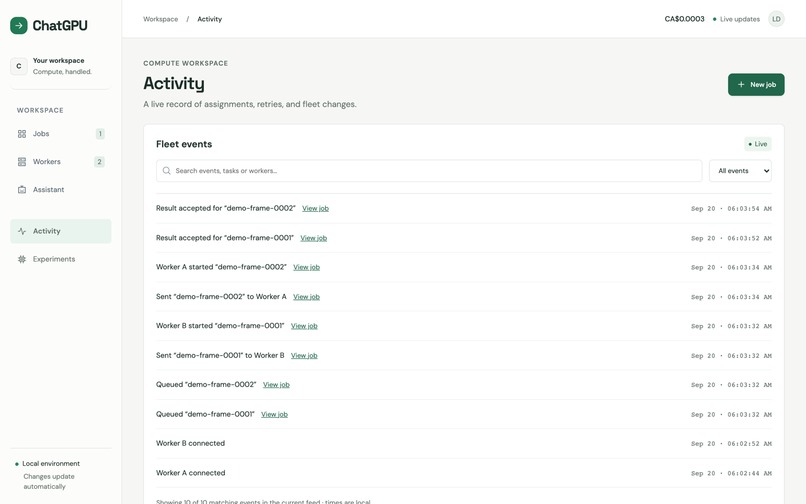Screen dimensions: 806x504
Task: Click the Workers count badge 2
Action: [x=100, y=161]
